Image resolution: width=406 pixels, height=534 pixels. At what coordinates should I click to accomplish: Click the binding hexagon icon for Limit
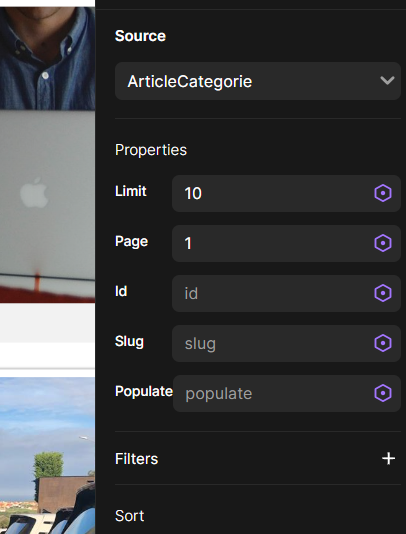pos(383,193)
